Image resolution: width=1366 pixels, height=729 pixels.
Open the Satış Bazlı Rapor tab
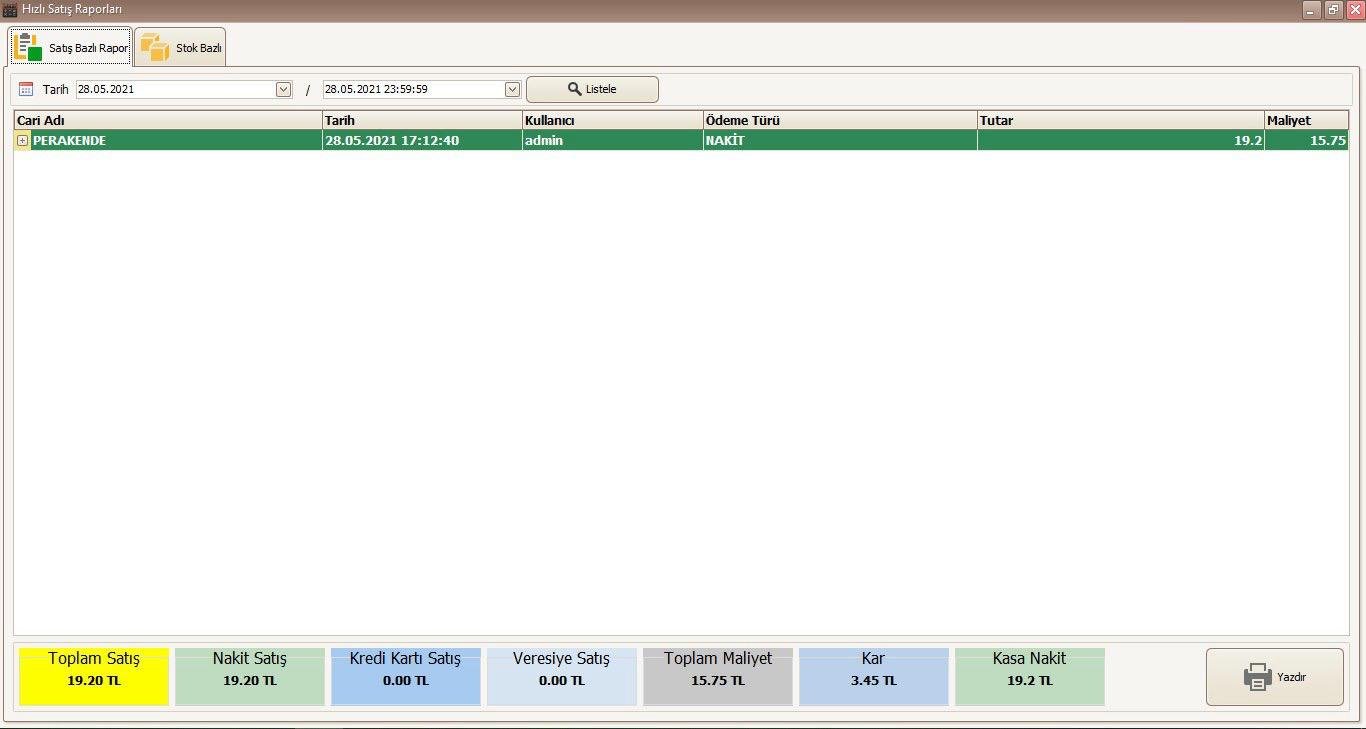pos(70,47)
